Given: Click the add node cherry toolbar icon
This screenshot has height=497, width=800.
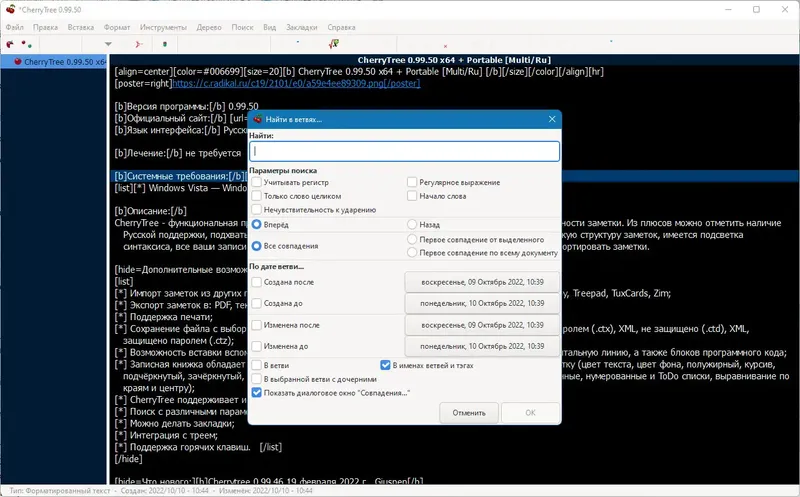Looking at the screenshot, I should tap(10, 44).
